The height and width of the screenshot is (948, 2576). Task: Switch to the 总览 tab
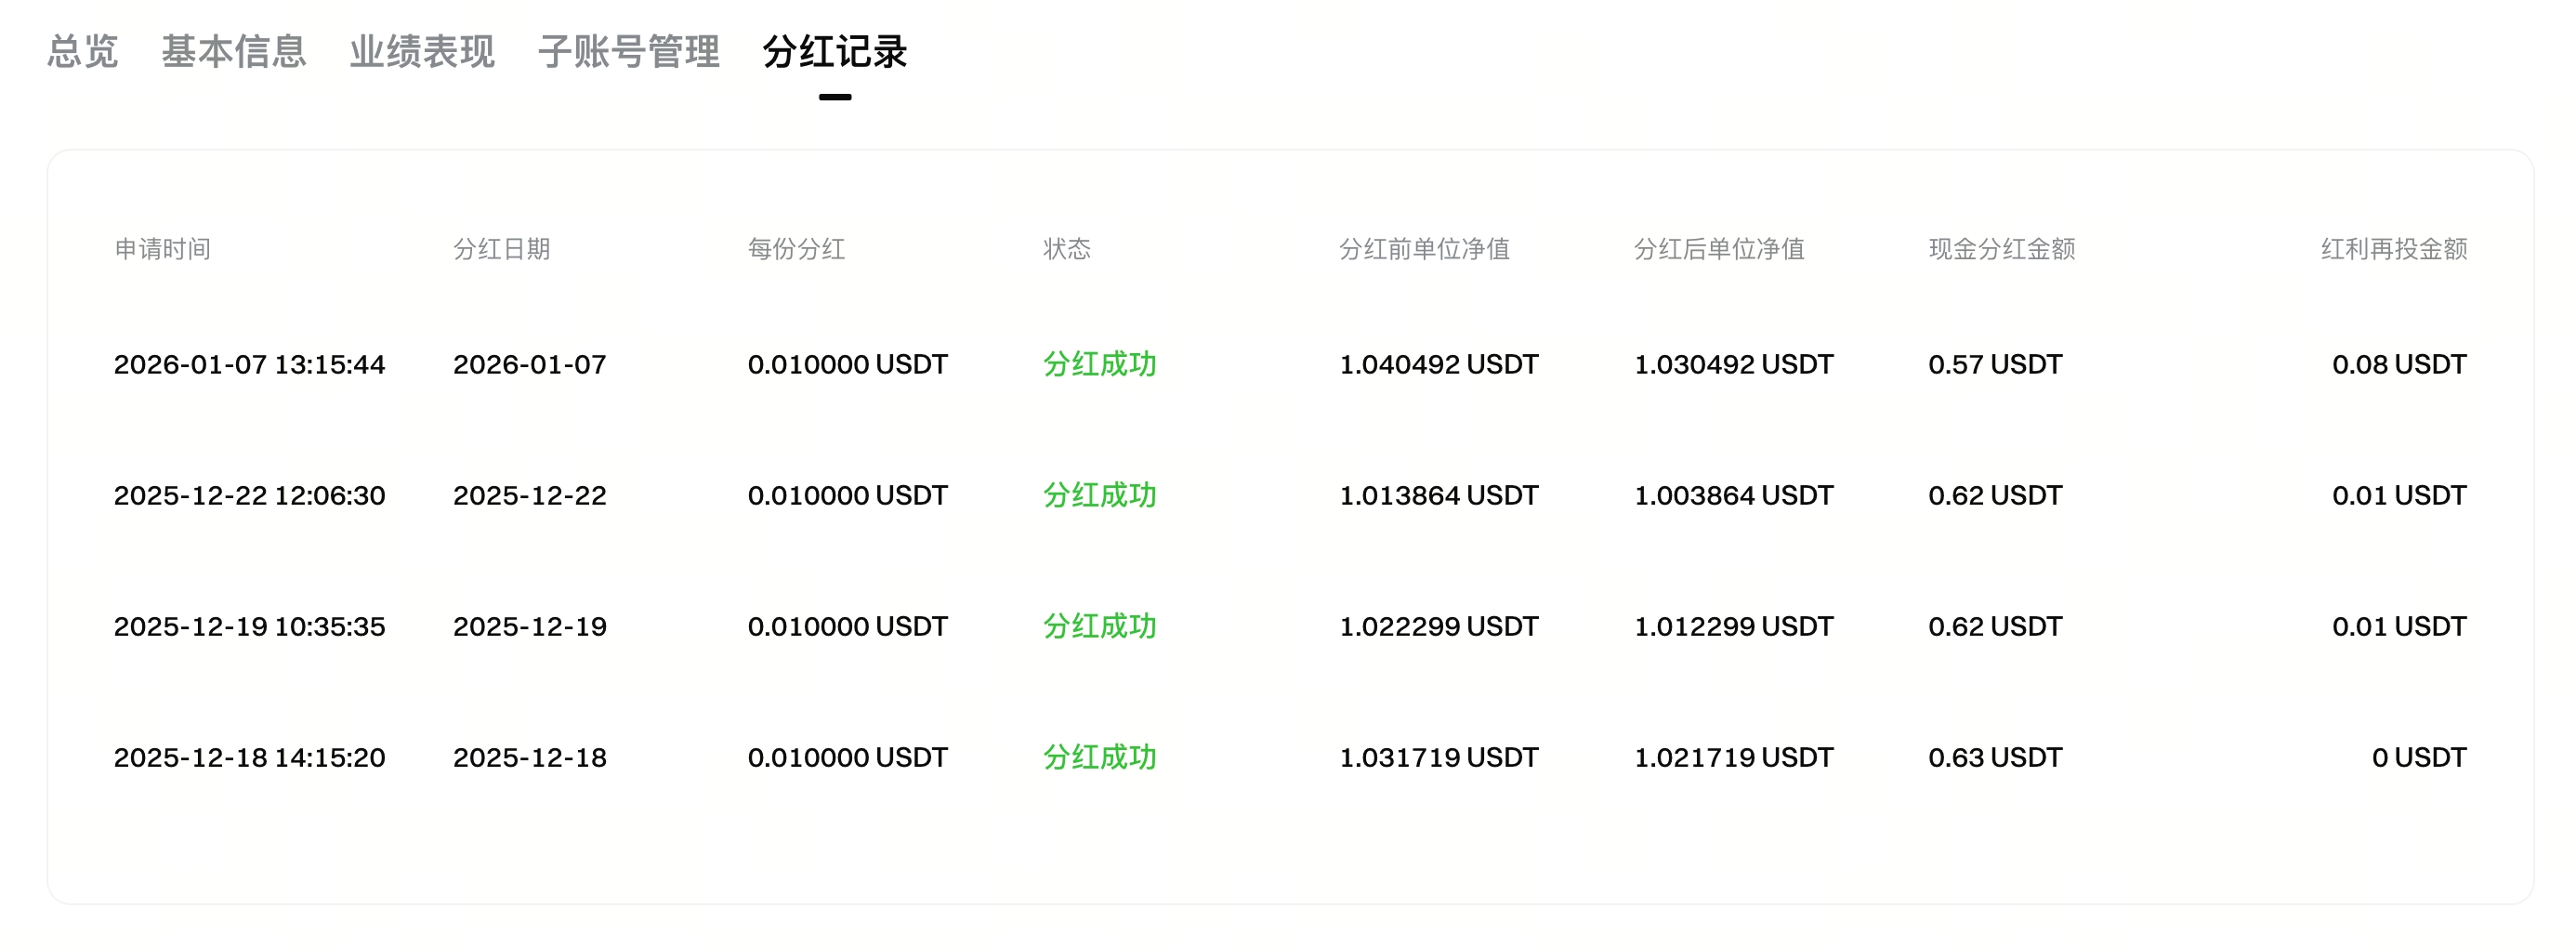click(x=82, y=55)
